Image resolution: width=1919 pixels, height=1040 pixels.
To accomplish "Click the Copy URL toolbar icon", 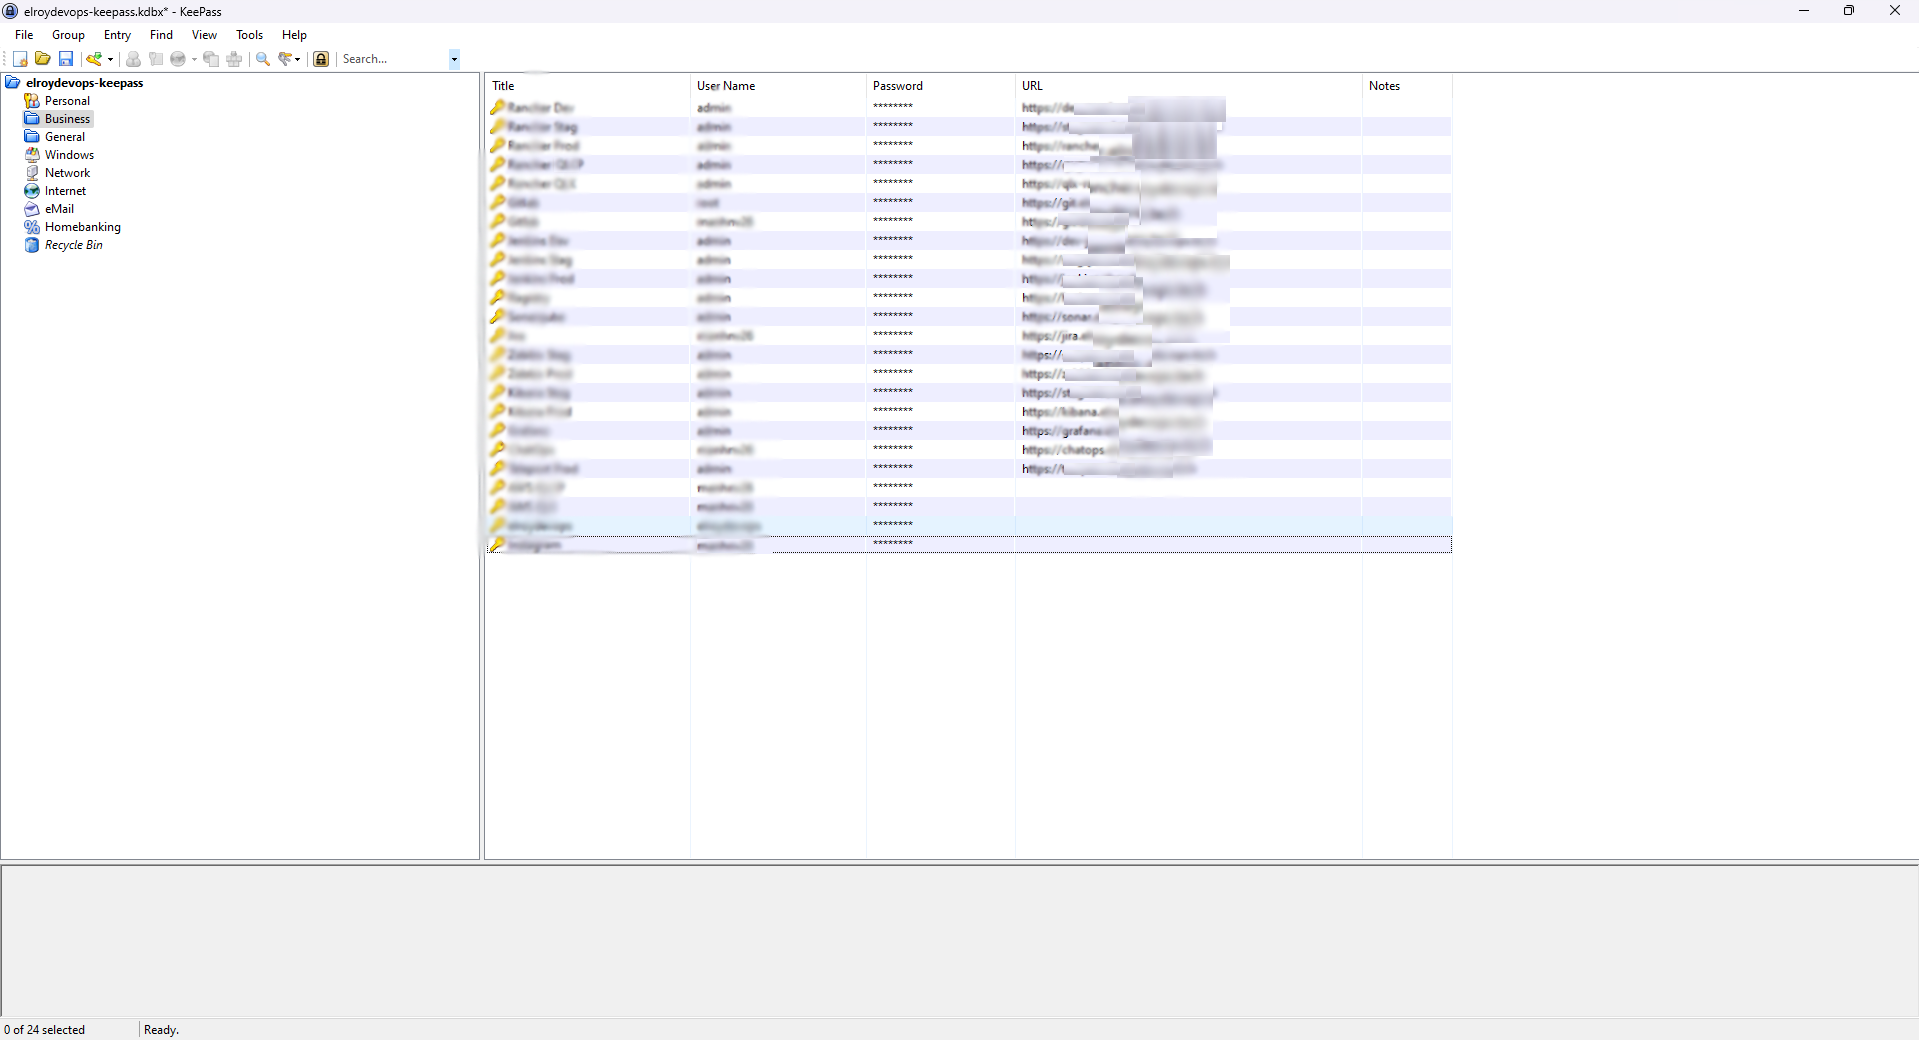I will (x=211, y=59).
